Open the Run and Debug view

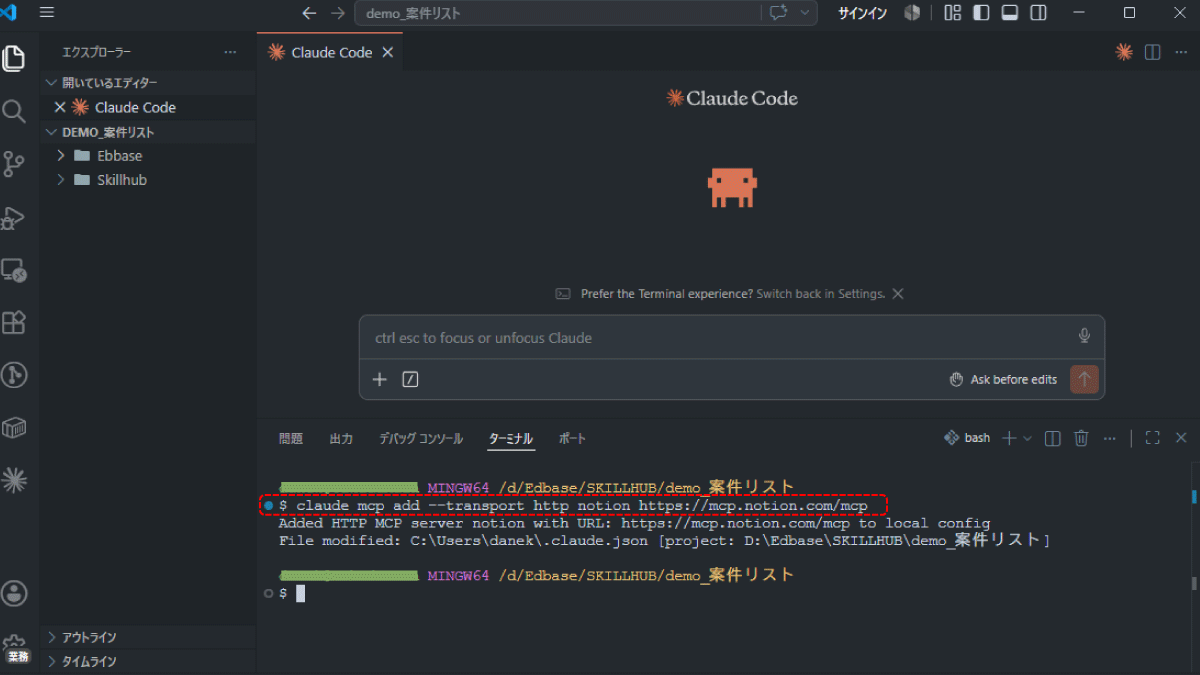14,217
